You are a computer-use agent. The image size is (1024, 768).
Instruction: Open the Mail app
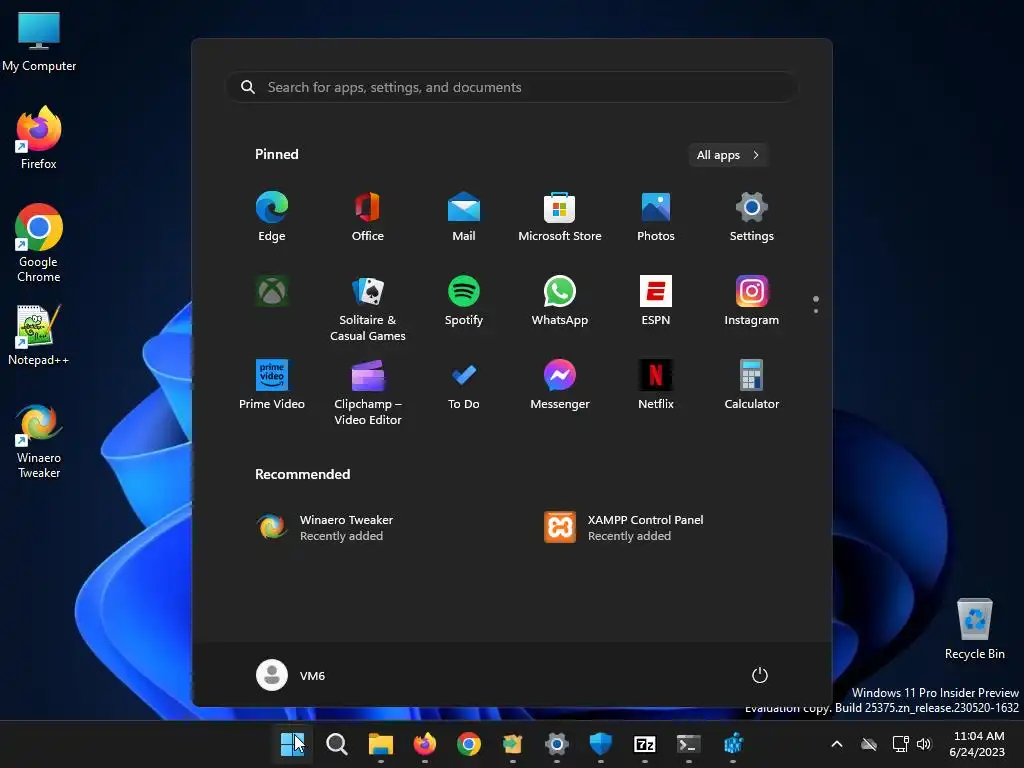(x=464, y=217)
